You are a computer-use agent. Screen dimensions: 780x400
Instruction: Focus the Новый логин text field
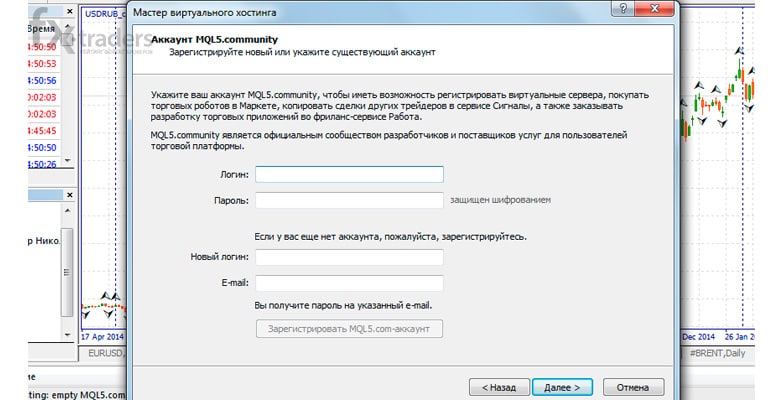pos(349,257)
